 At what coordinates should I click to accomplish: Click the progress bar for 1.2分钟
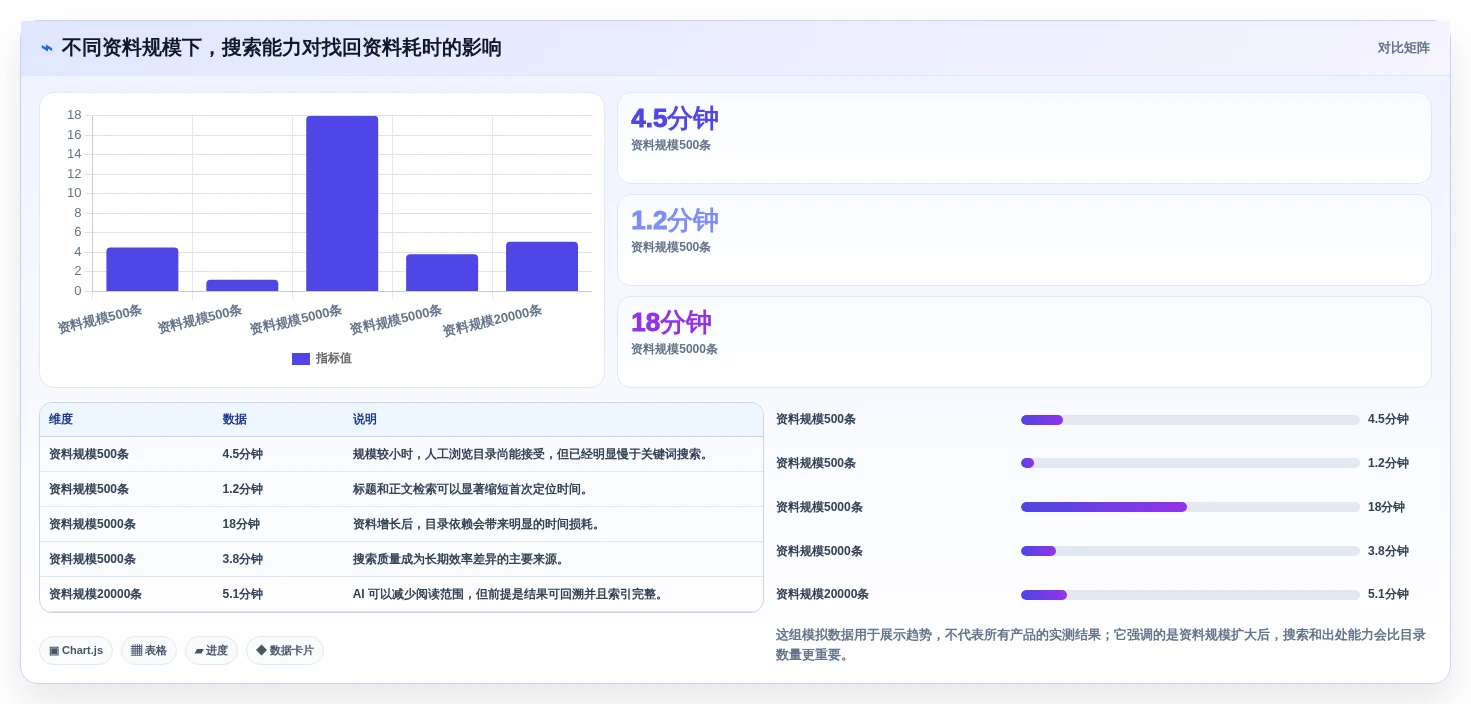[x=1190, y=463]
